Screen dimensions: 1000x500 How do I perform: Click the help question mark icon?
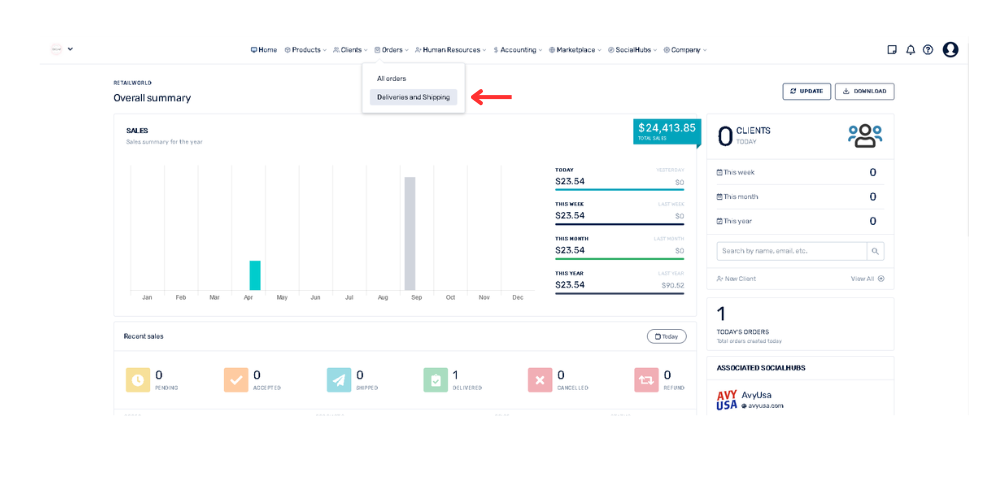(928, 50)
